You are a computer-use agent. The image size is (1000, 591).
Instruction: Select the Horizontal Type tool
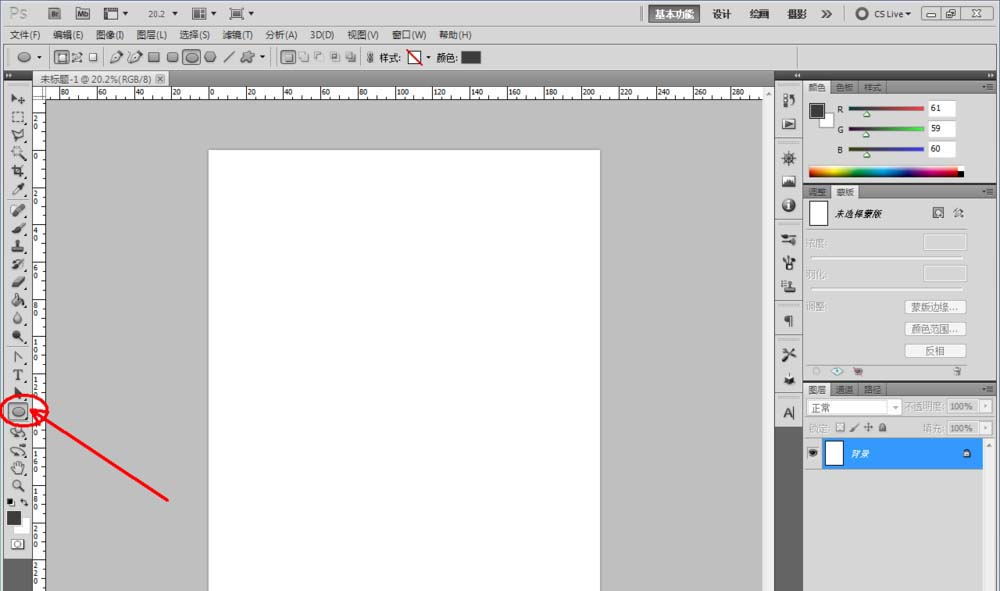[x=18, y=375]
